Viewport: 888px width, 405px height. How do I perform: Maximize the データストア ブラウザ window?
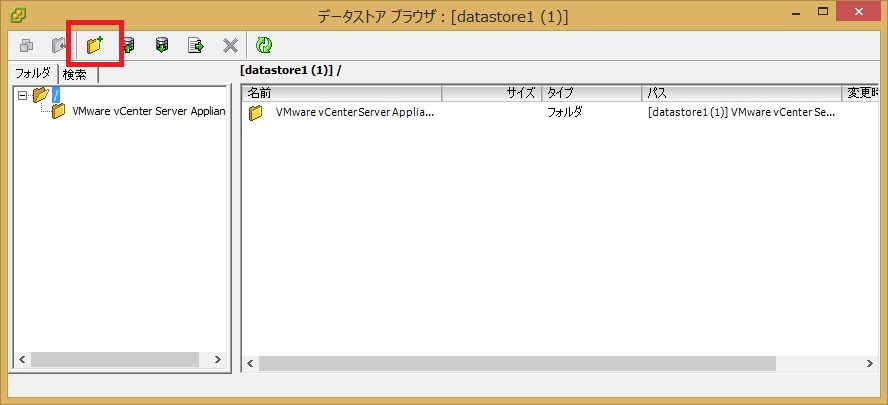[824, 11]
